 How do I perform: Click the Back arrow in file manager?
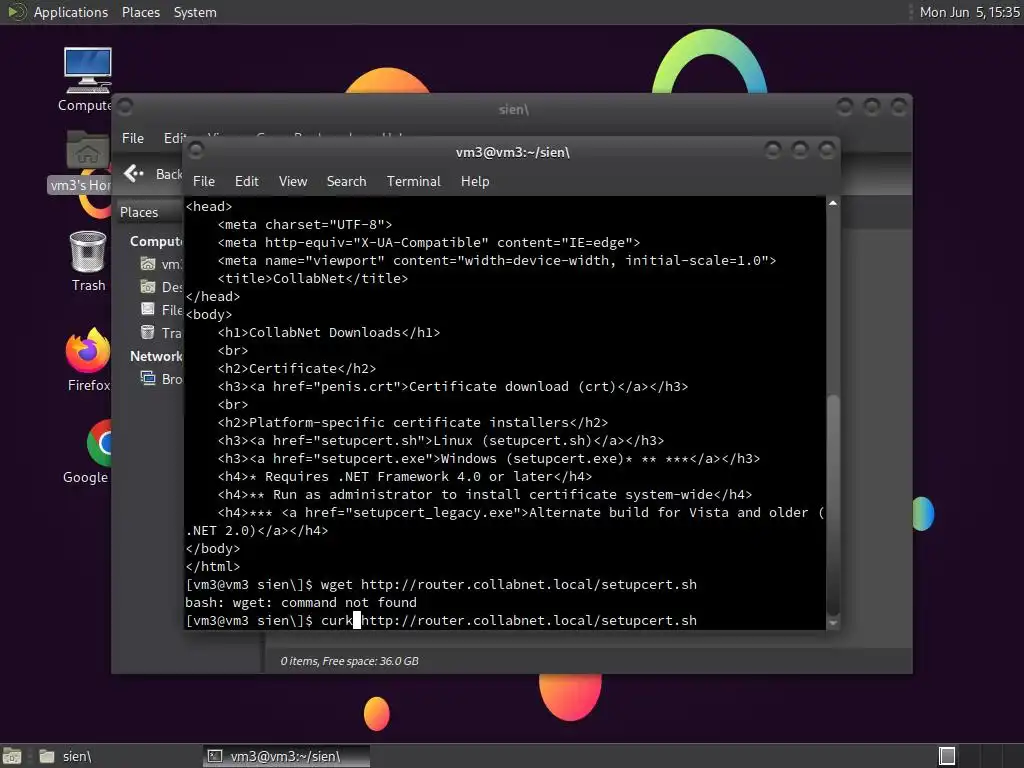point(134,173)
